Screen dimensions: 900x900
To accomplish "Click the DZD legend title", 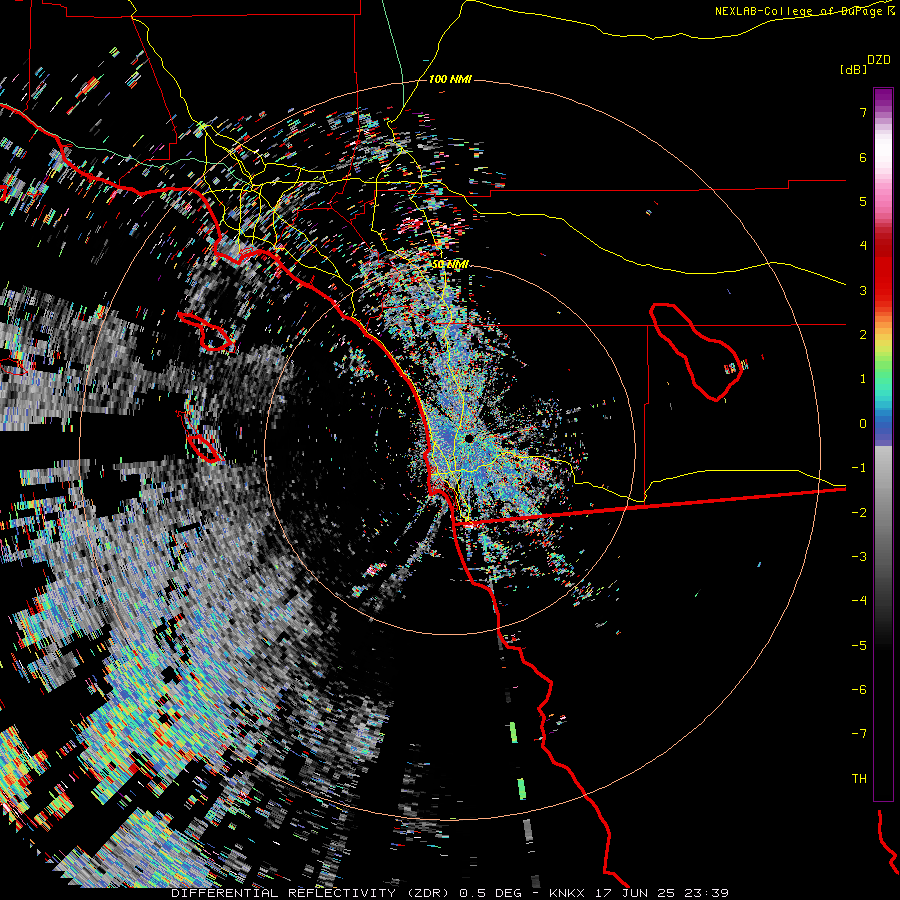I will click(879, 60).
